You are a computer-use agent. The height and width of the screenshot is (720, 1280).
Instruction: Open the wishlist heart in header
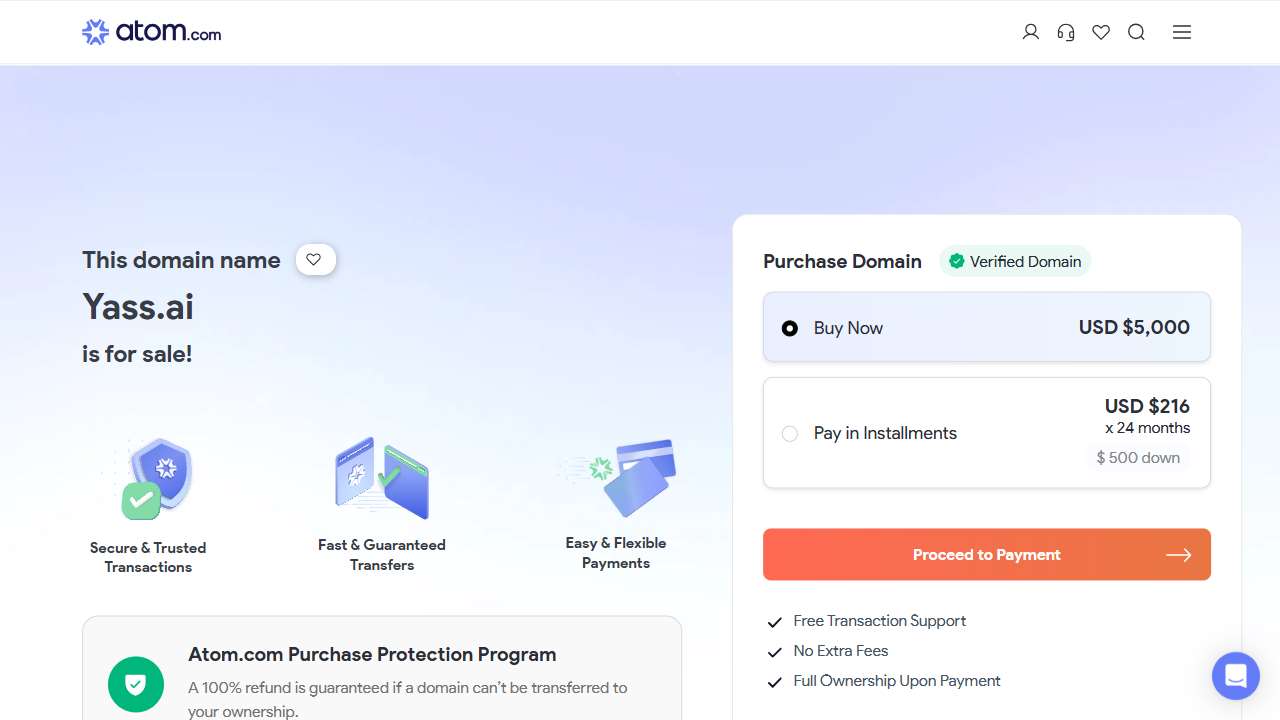1101,32
